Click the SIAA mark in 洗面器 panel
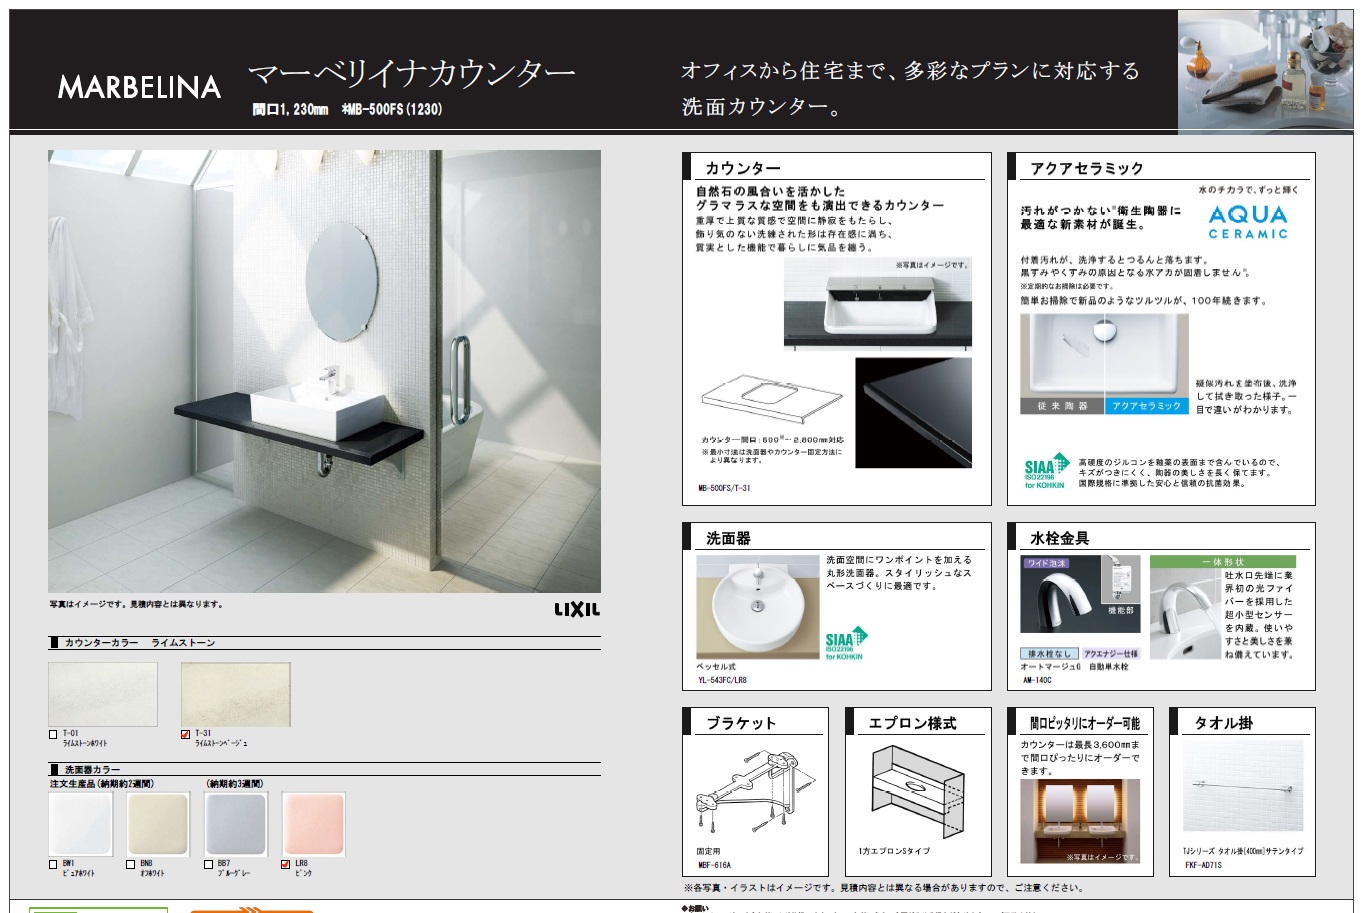This screenshot has height=913, width=1364. (x=845, y=642)
